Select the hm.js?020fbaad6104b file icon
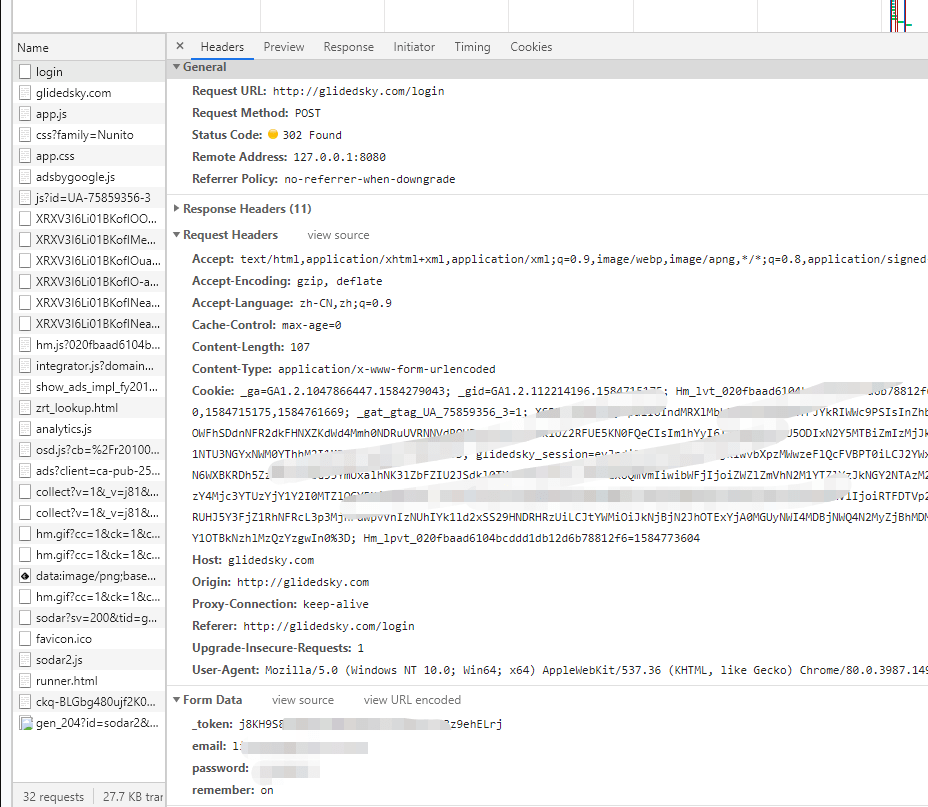This screenshot has width=928, height=807. click(25, 344)
